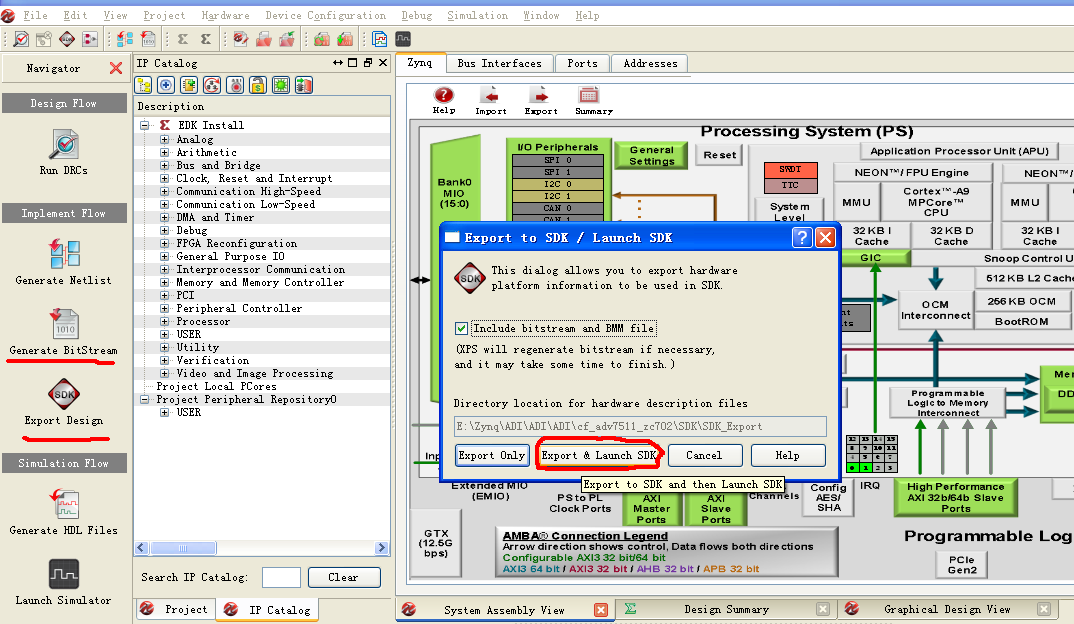This screenshot has width=1074, height=624.
Task: Collapse the Project Peripheral Repository0 node
Action: pyautogui.click(x=145, y=399)
